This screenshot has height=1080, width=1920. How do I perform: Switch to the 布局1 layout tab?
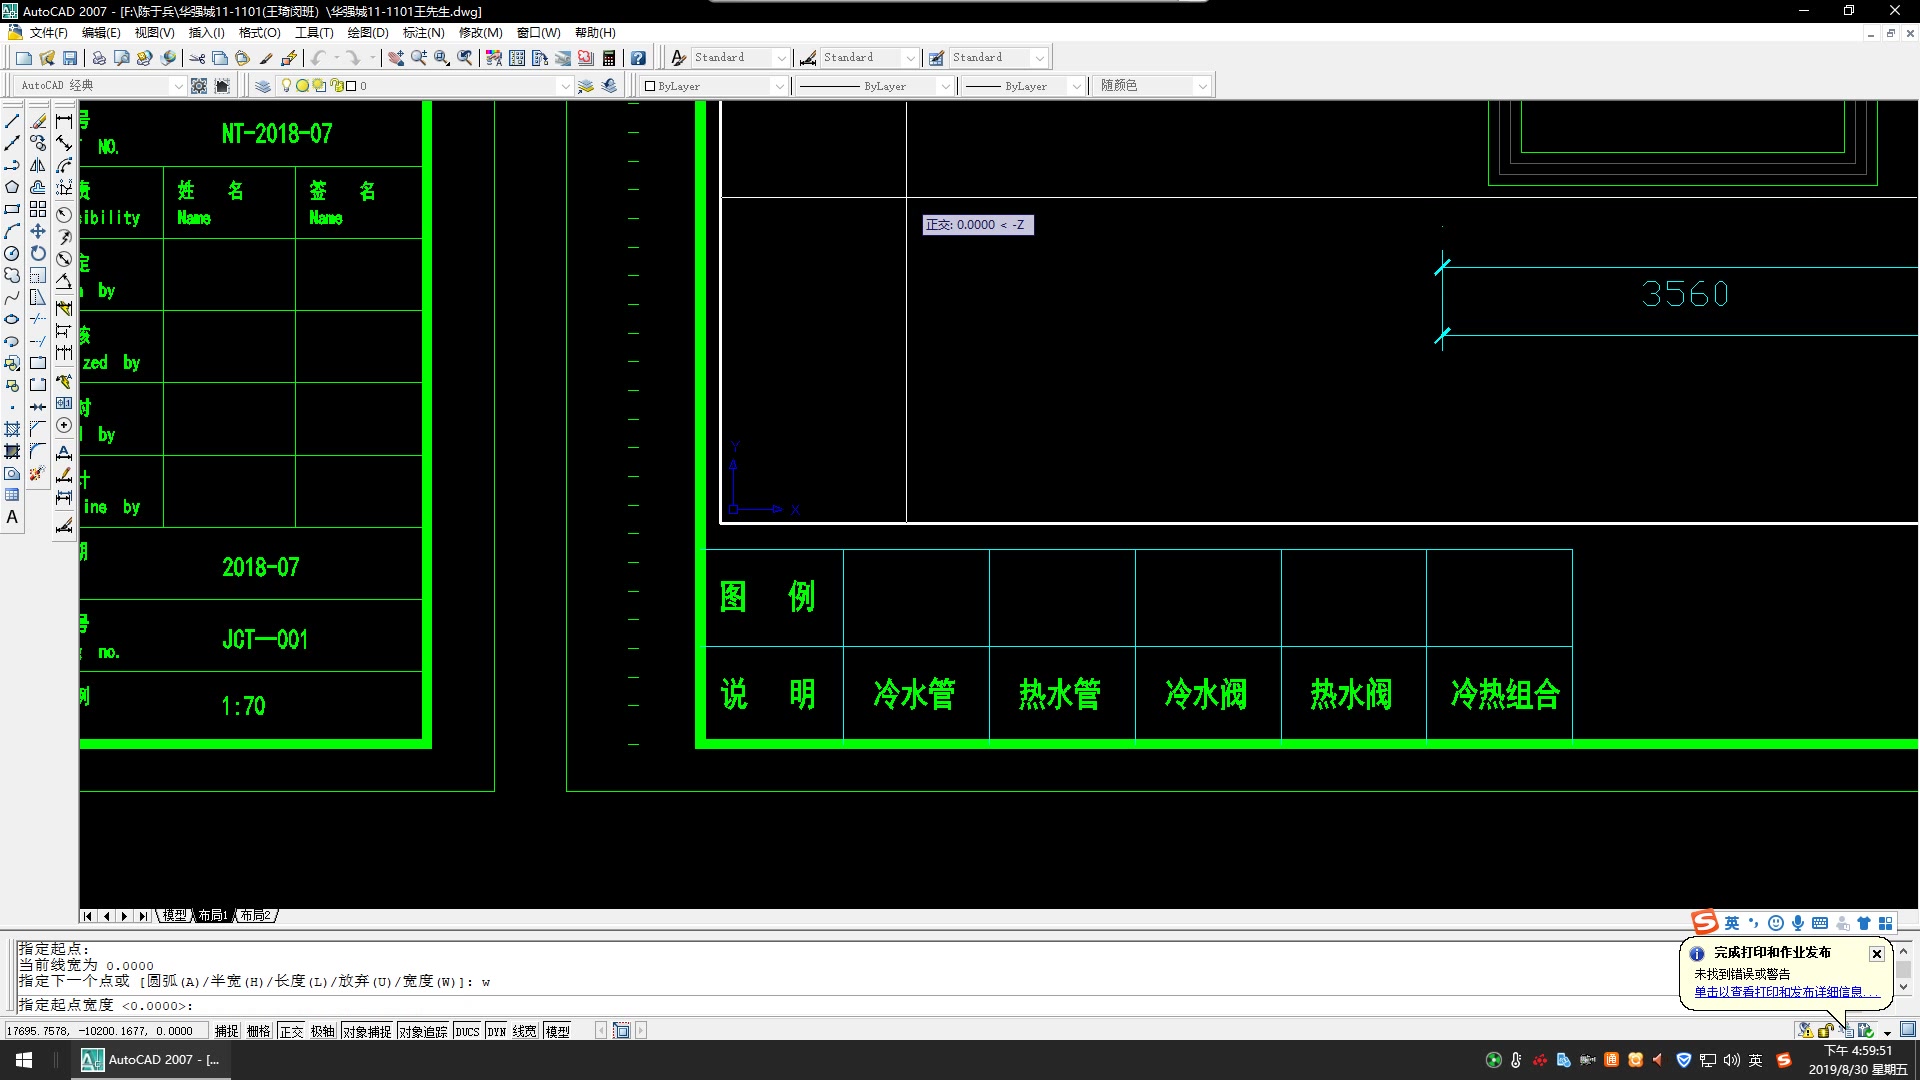(212, 915)
